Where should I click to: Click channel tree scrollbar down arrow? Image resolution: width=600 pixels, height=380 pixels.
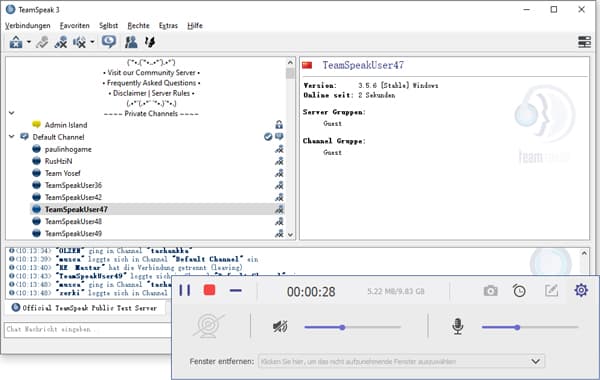click(x=290, y=235)
